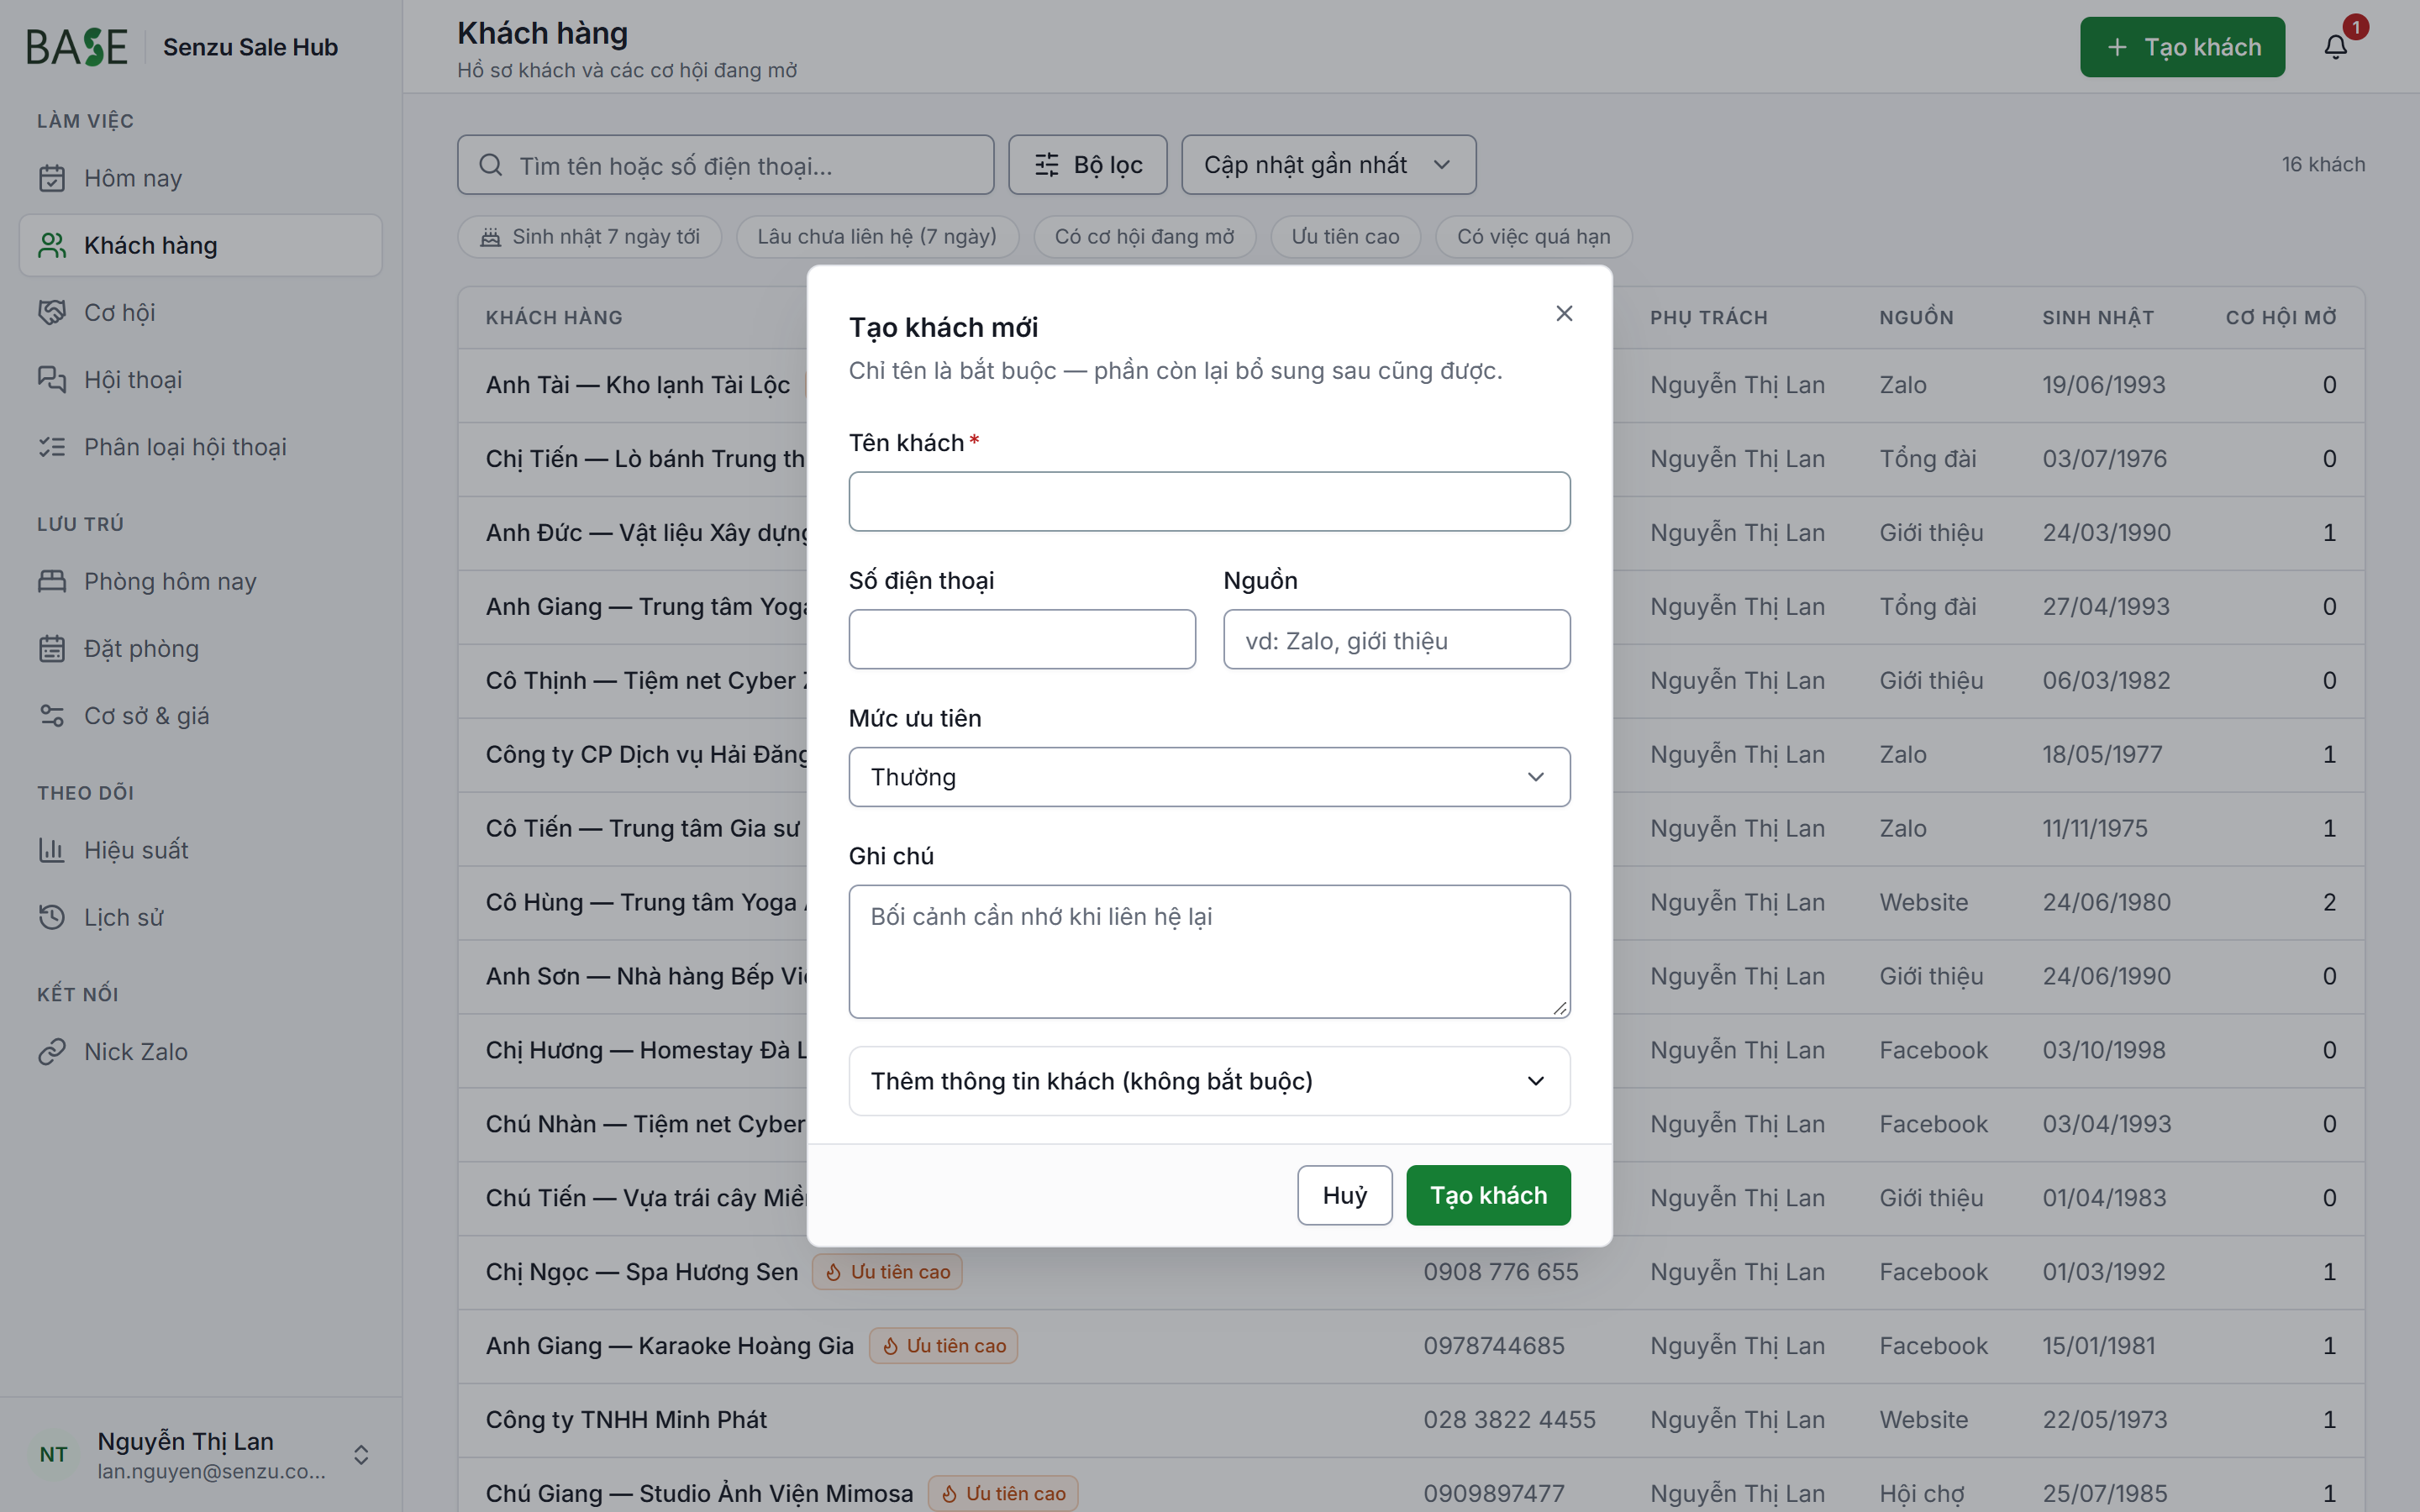This screenshot has height=1512, width=2420.
Task: Enable the Có việc quá hạn filter chip
Action: click(x=1533, y=237)
